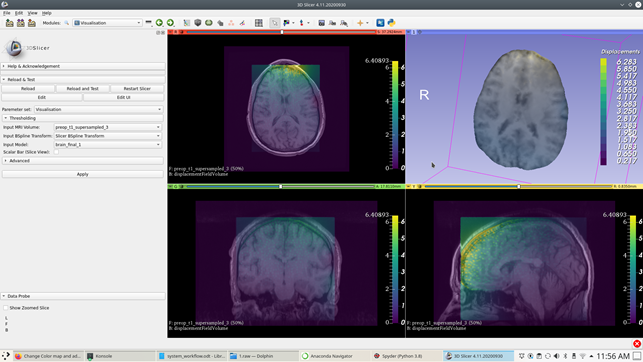Viewport: 643px width, 362px height.
Task: Open the Segment Editor module icon
Action: pos(242,23)
